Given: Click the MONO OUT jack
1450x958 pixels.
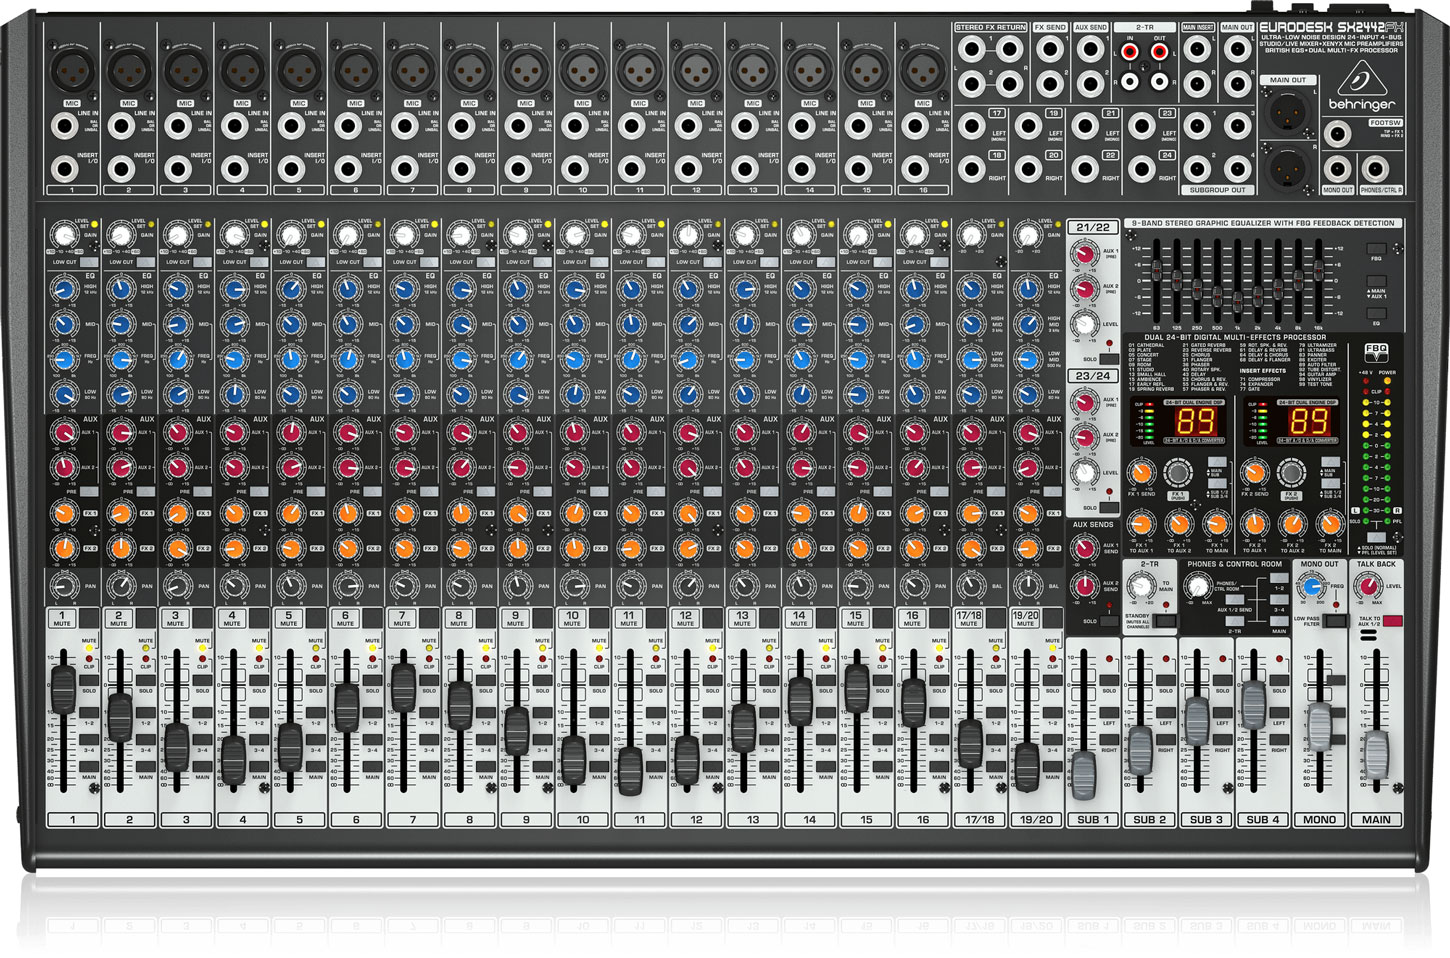Looking at the screenshot, I should [1338, 169].
